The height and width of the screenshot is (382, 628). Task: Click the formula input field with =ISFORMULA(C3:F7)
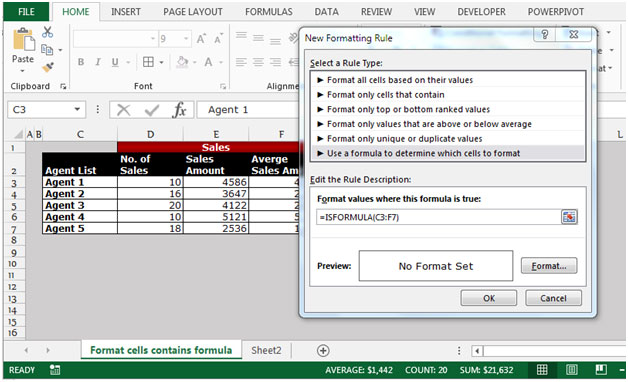(439, 217)
